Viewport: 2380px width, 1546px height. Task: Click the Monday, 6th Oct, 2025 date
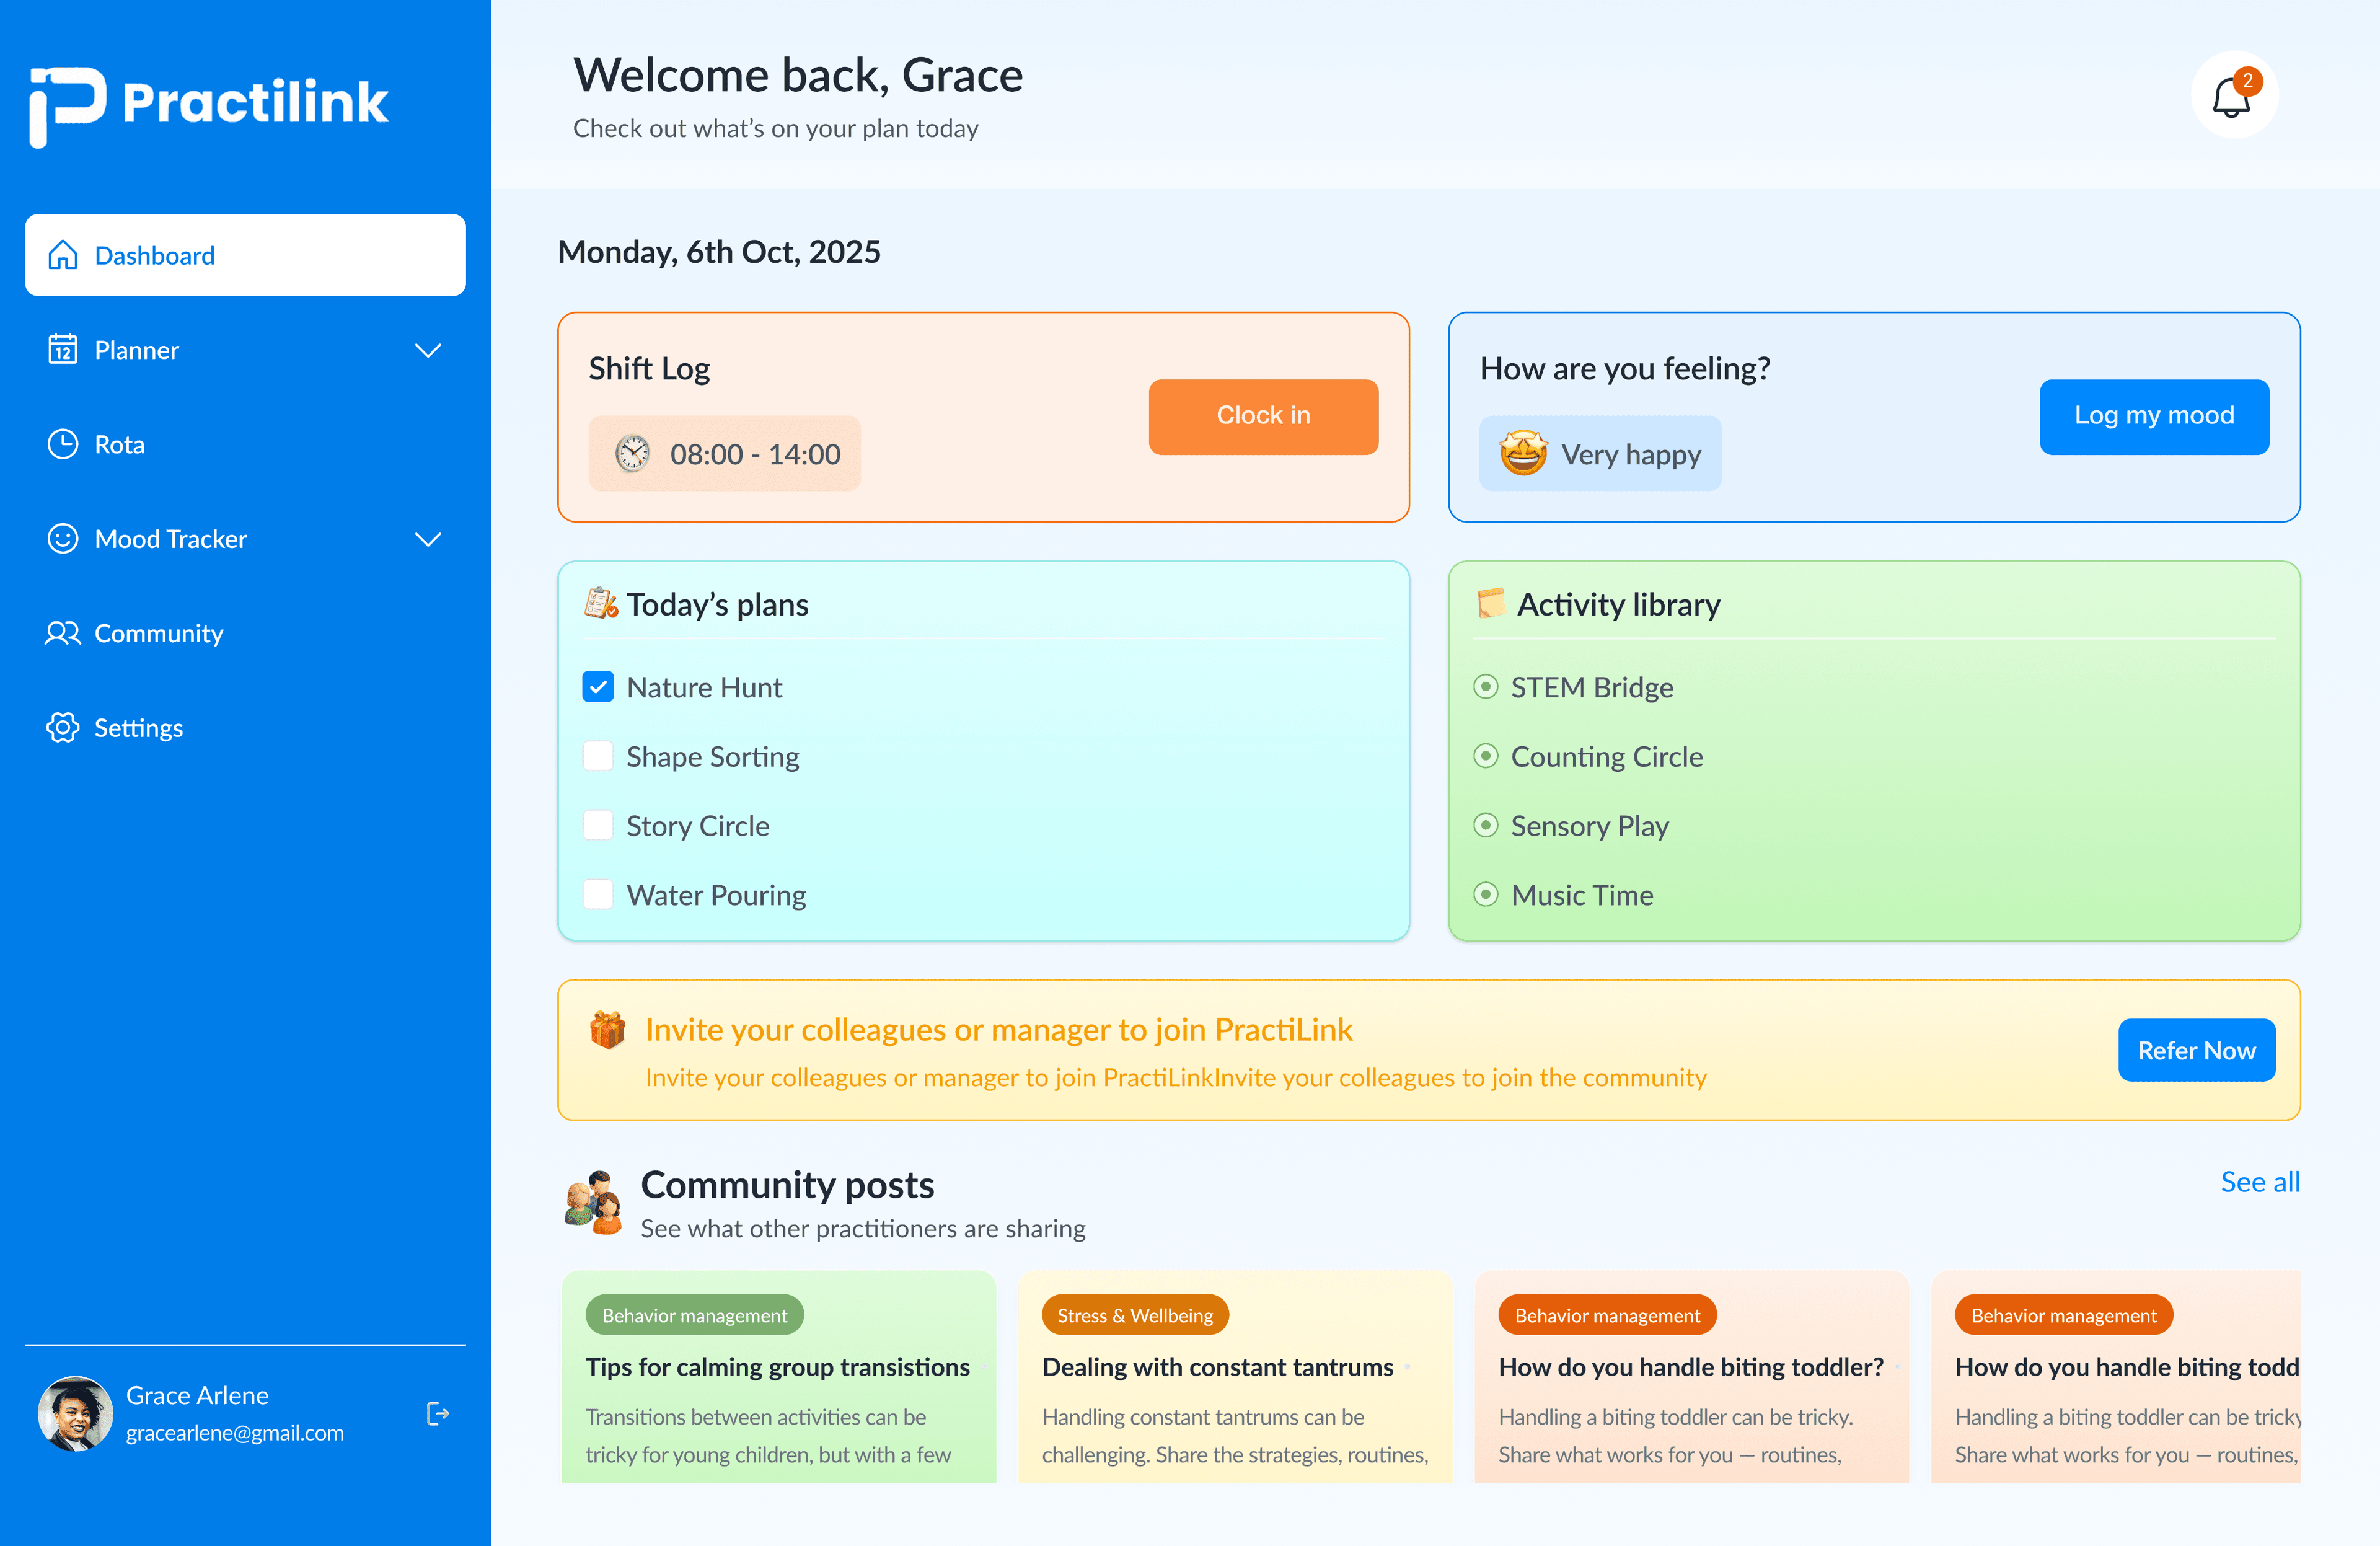pos(719,252)
